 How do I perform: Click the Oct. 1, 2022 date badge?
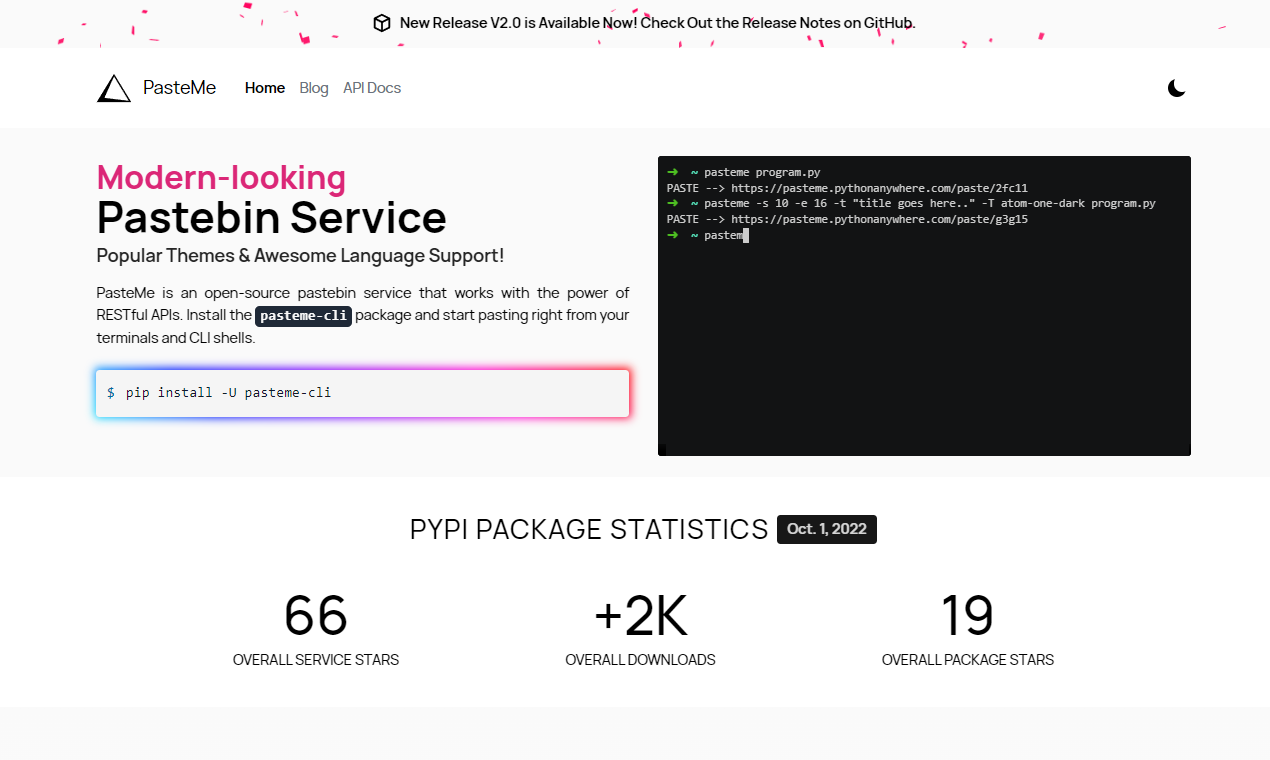(x=827, y=529)
